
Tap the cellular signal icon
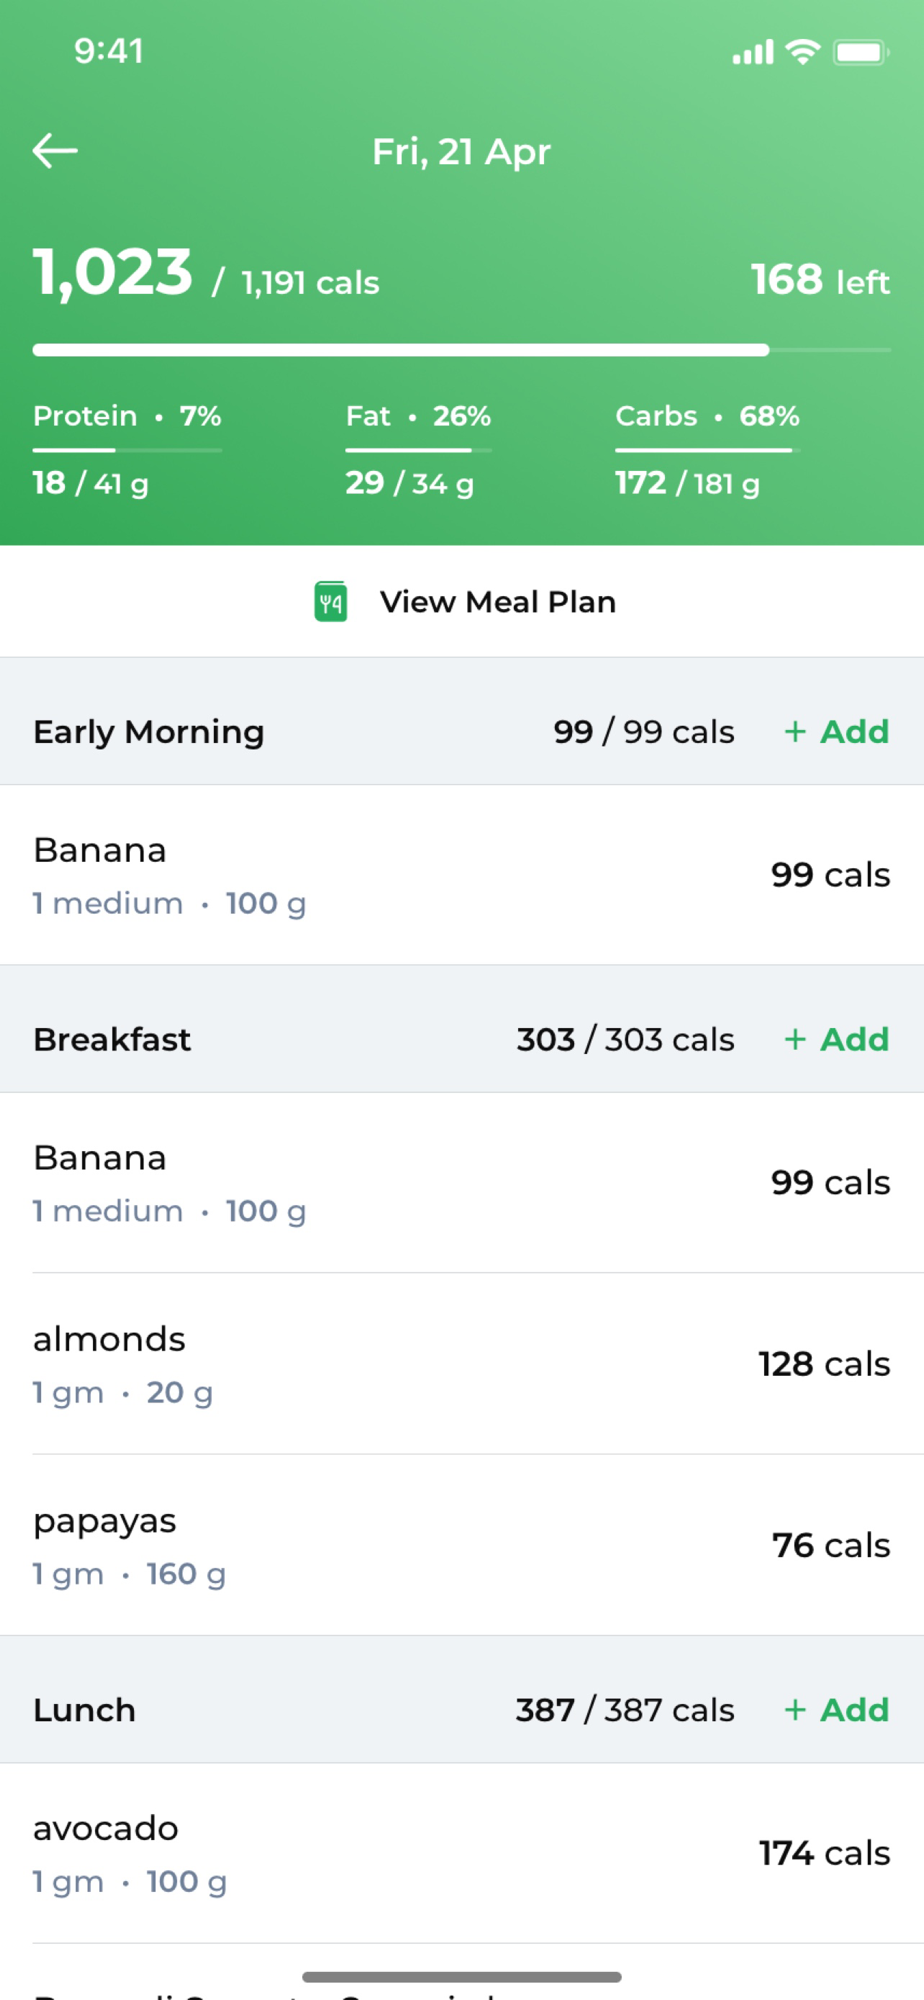[753, 52]
